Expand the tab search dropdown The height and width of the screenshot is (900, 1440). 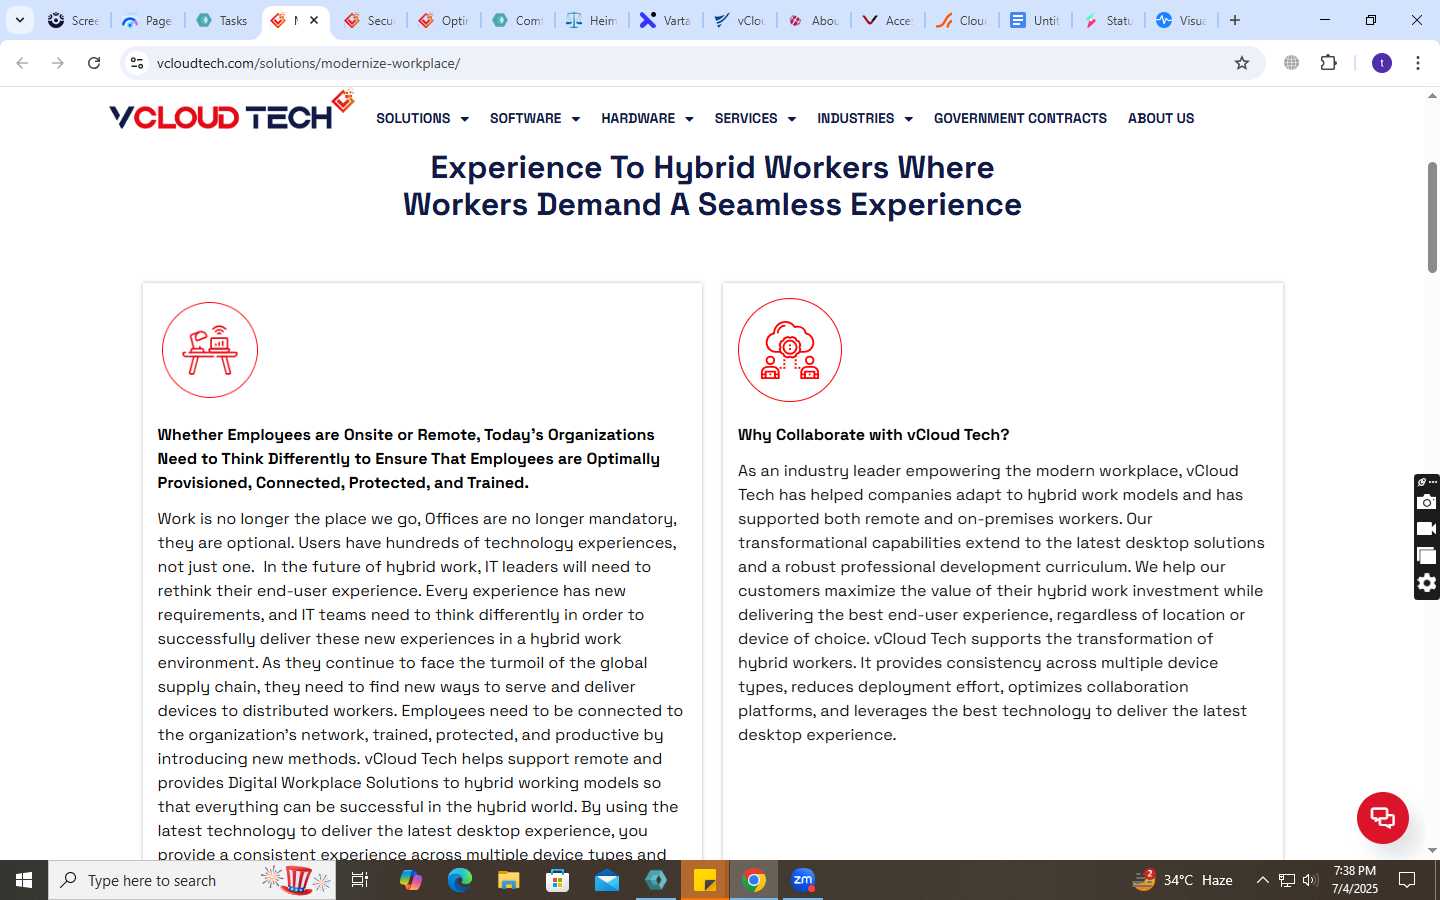click(x=19, y=20)
